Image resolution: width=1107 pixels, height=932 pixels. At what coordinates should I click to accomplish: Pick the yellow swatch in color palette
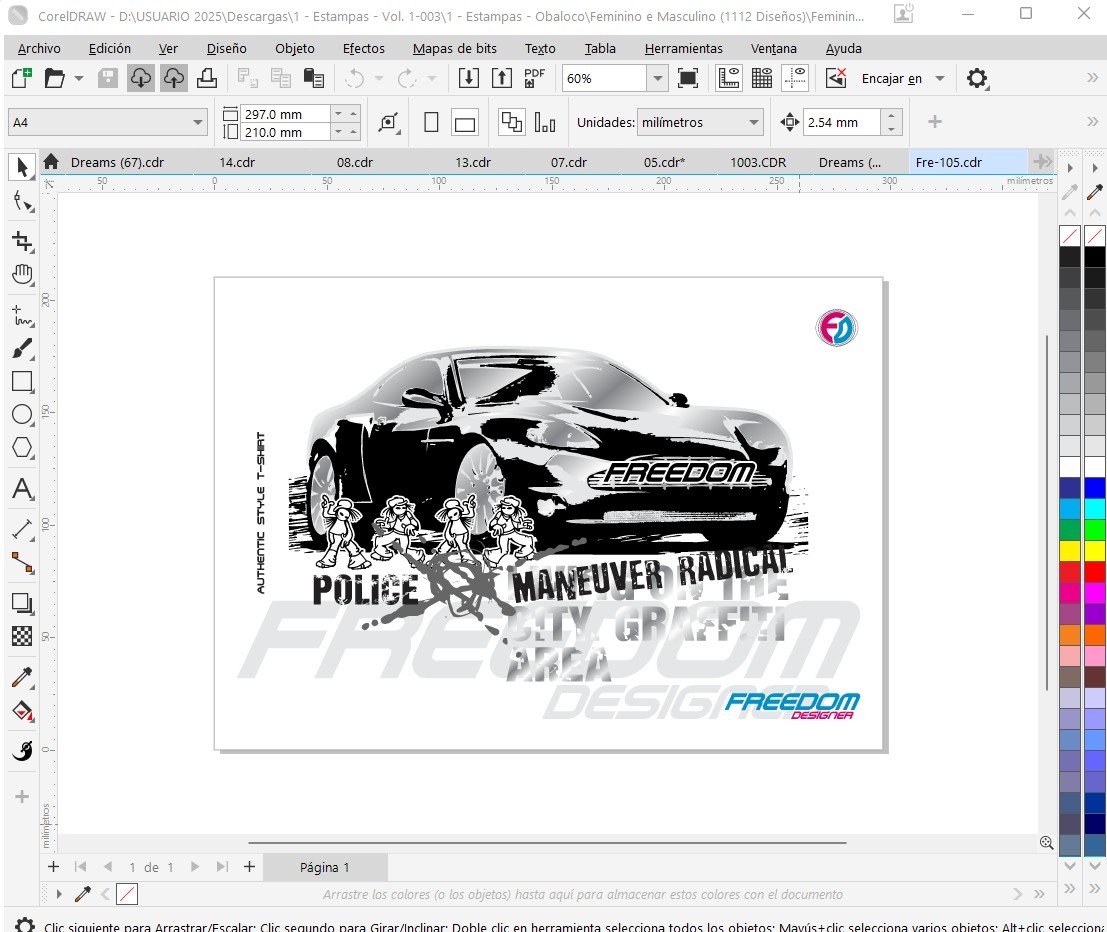click(1069, 550)
